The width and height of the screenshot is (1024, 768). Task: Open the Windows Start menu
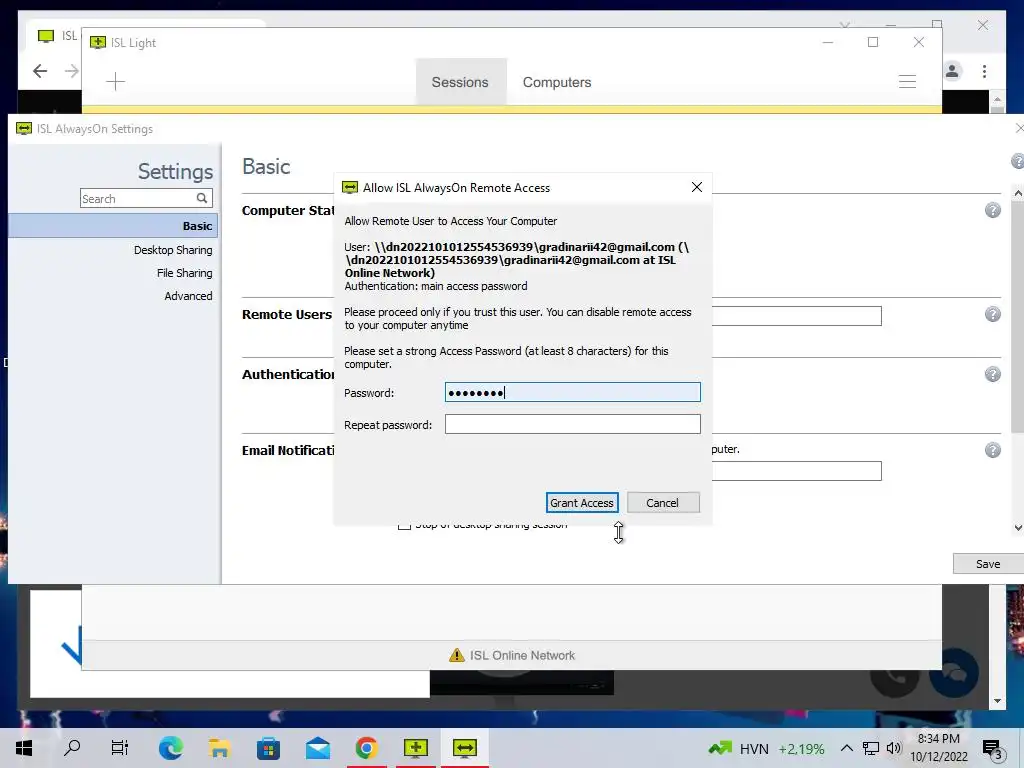pos(24,748)
